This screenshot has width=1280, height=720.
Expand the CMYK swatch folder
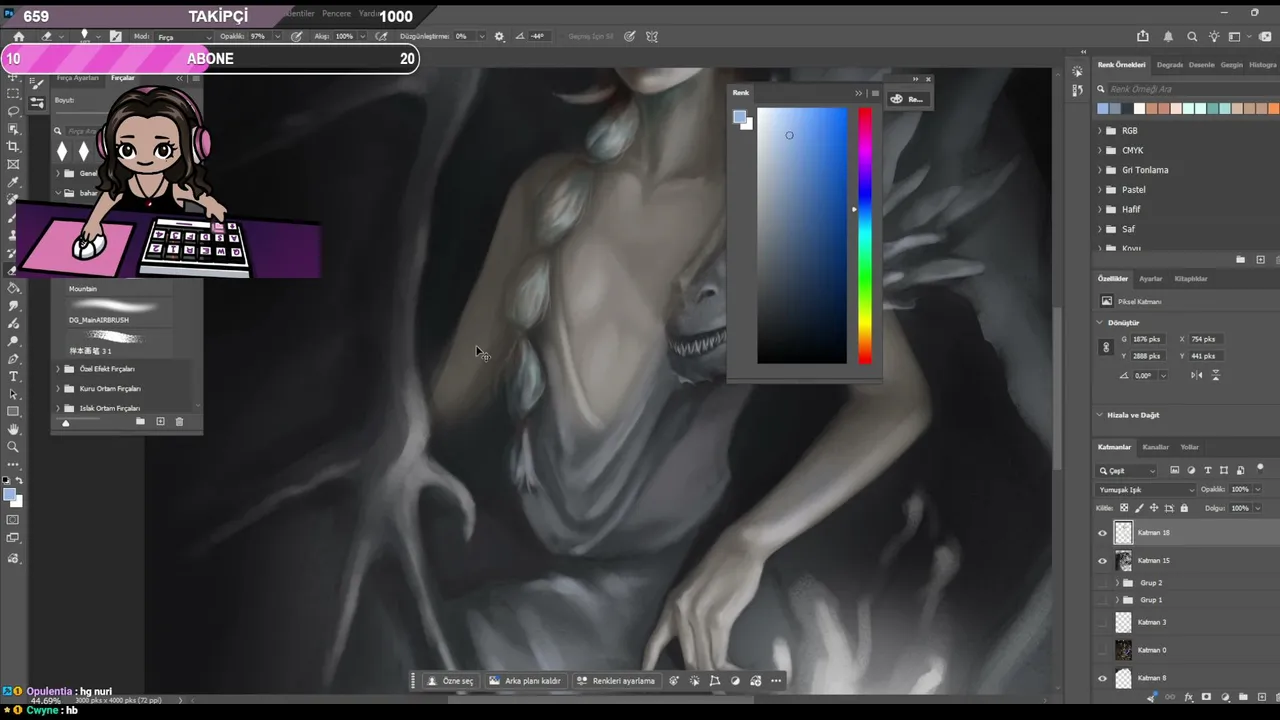1100,151
